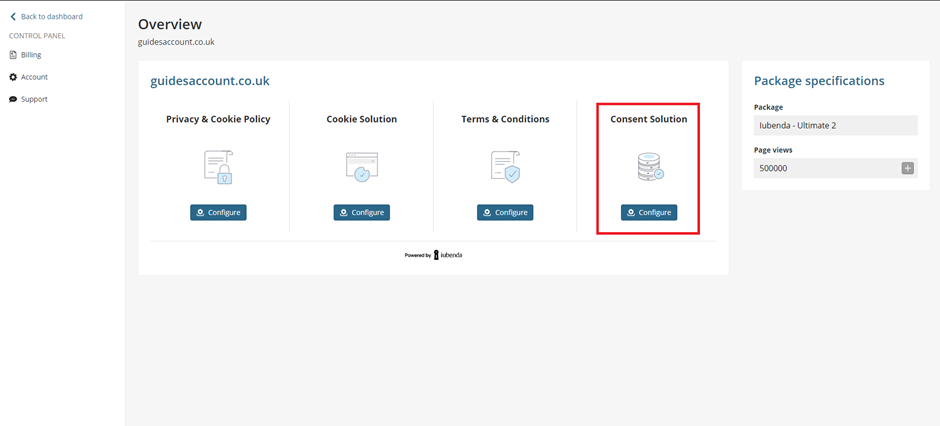Select the Consent Solution title
The image size is (940, 426).
(649, 119)
